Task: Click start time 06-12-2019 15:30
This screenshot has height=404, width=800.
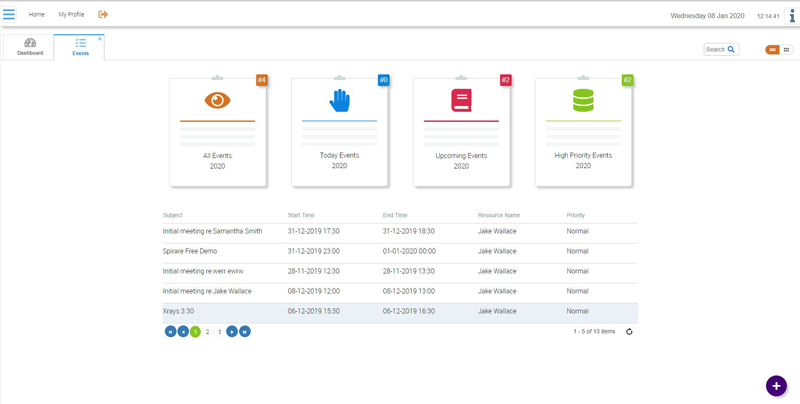Action: coord(314,311)
